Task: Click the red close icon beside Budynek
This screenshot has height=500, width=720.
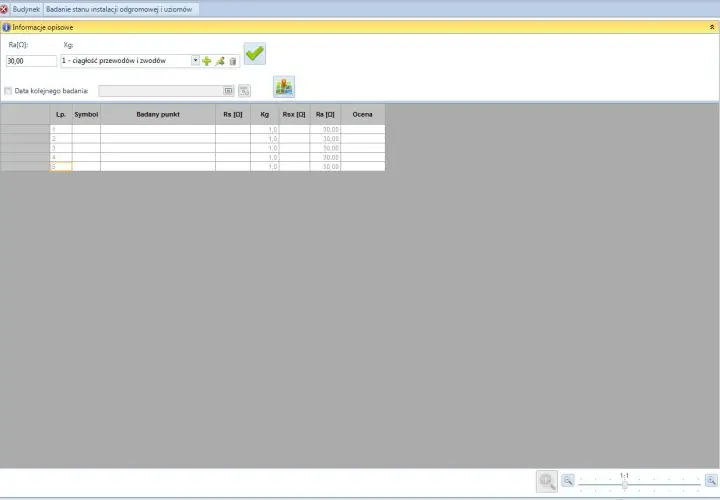Action: coord(4,9)
